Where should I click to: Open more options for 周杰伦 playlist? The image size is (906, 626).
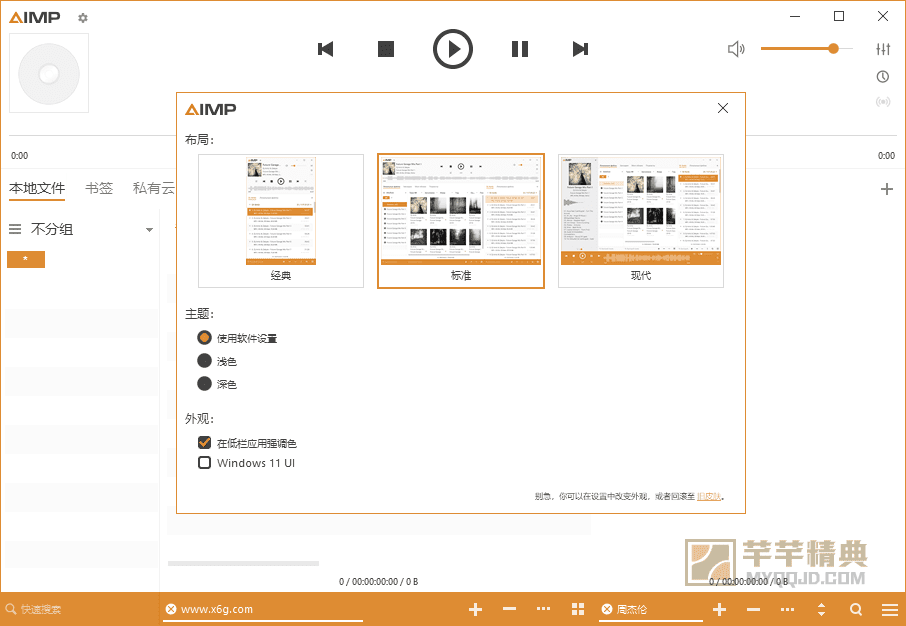tap(788, 609)
